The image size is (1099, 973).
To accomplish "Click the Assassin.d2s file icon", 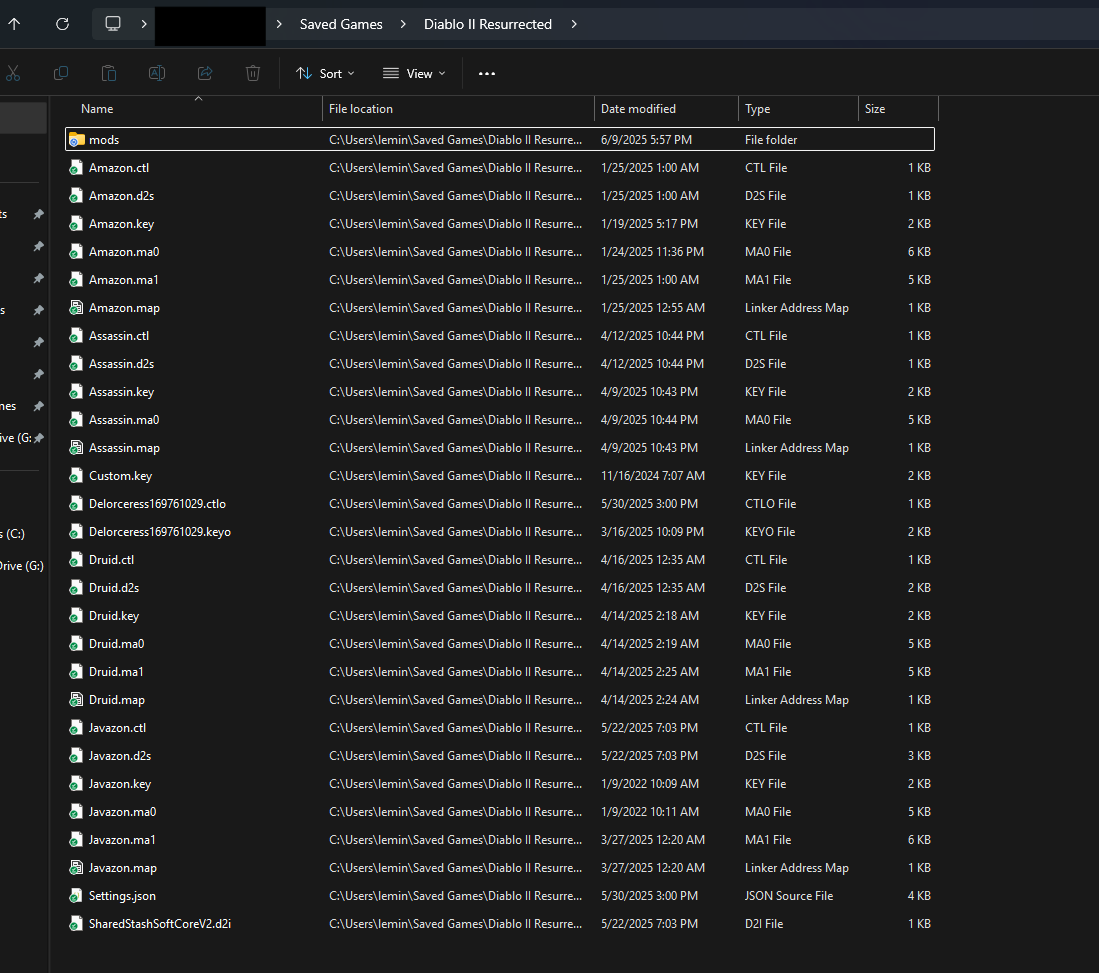I will [76, 364].
